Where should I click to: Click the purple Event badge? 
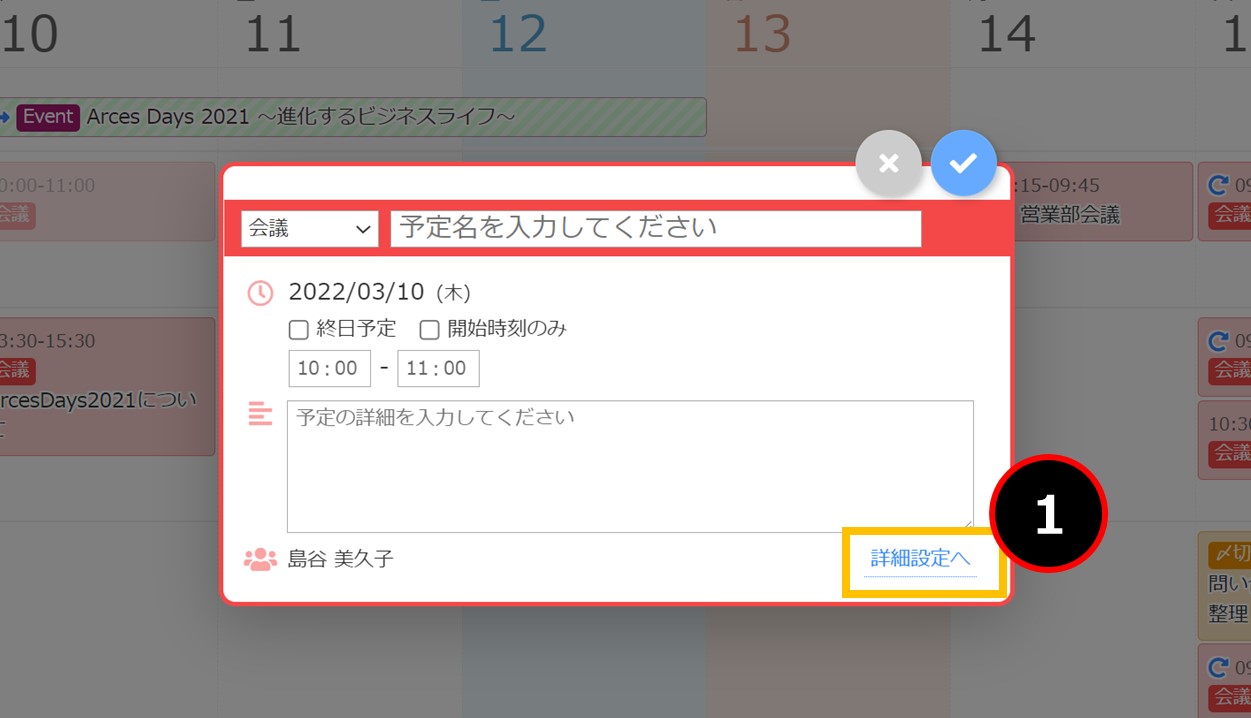tap(48, 117)
